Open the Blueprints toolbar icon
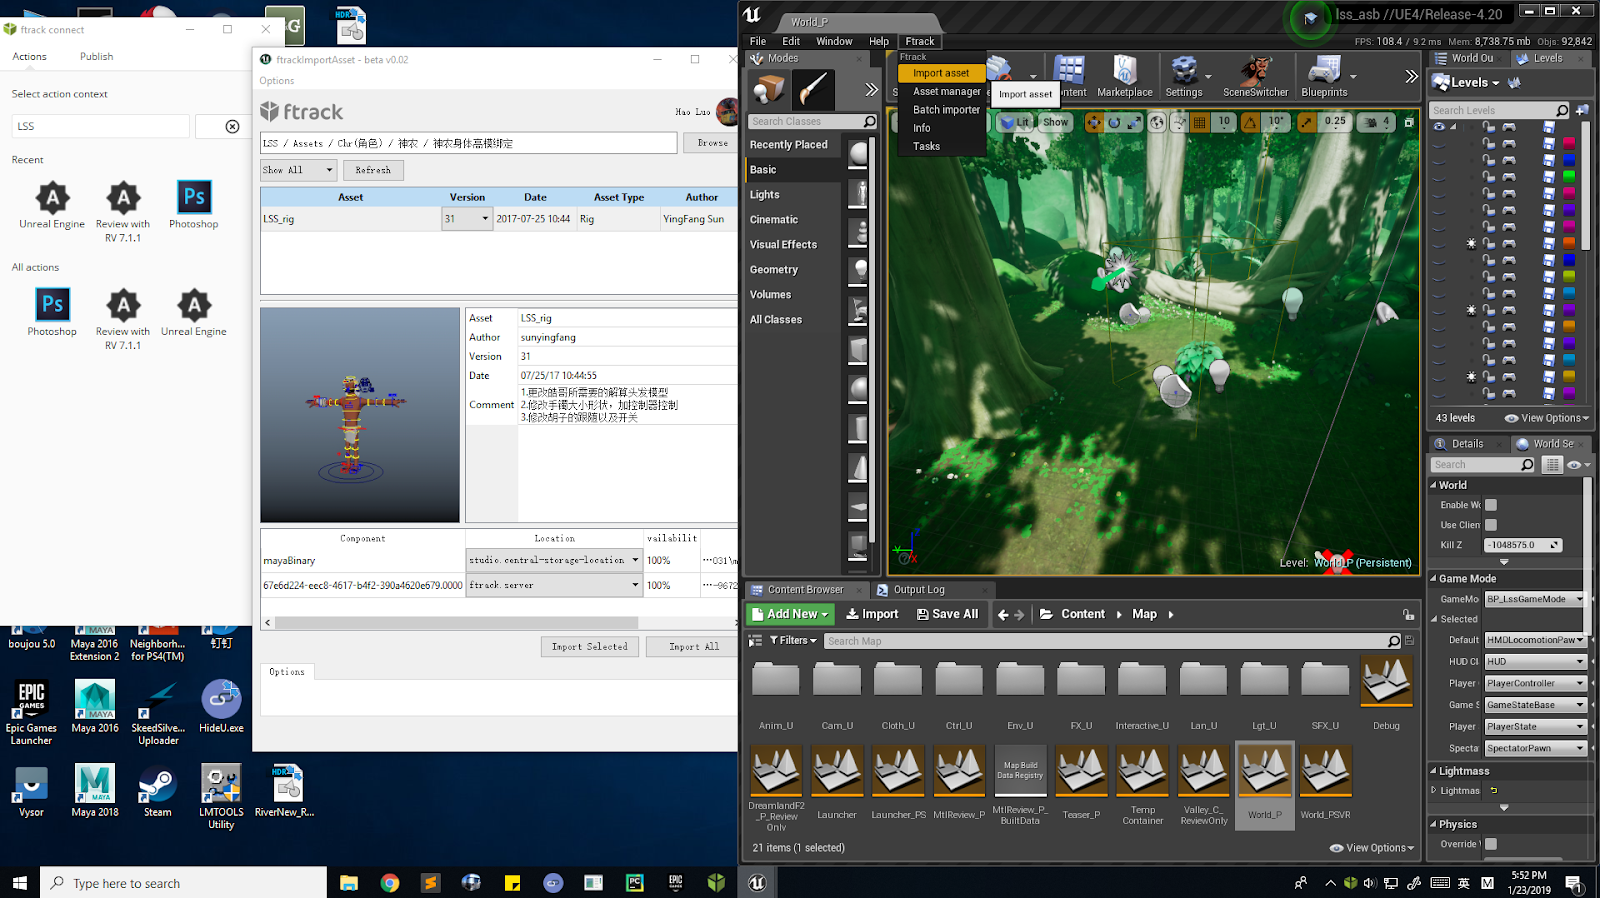 point(1324,76)
